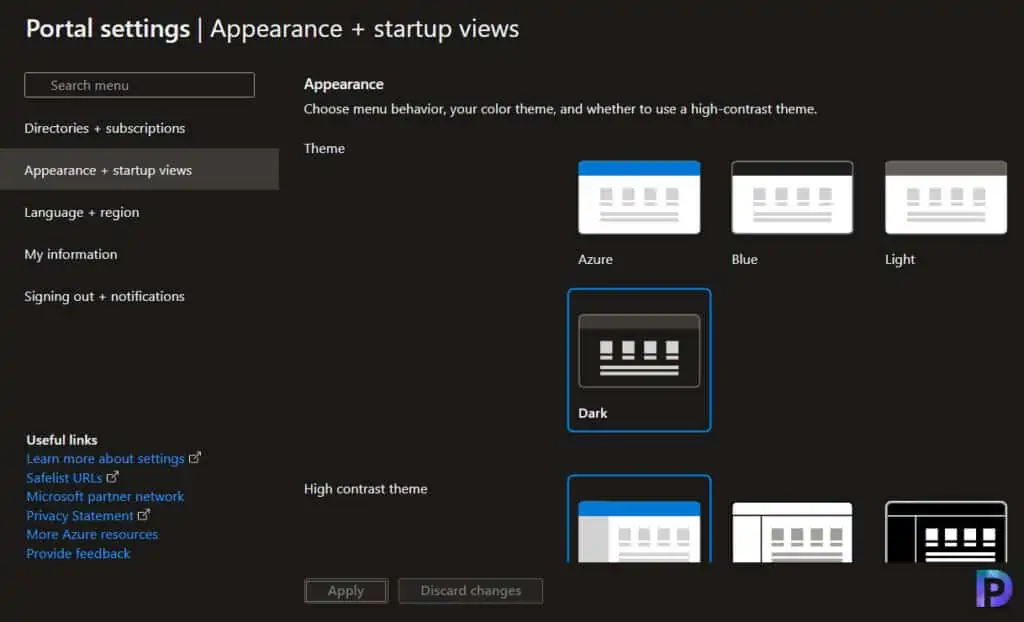Select the Light theme thumbnail
This screenshot has height=622, width=1024.
(946, 197)
